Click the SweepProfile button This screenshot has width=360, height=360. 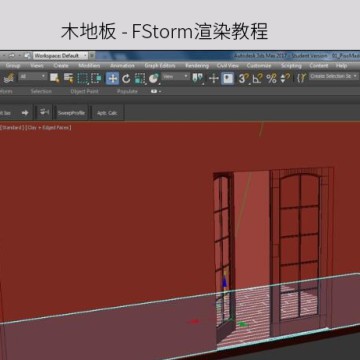pyautogui.click(x=71, y=113)
